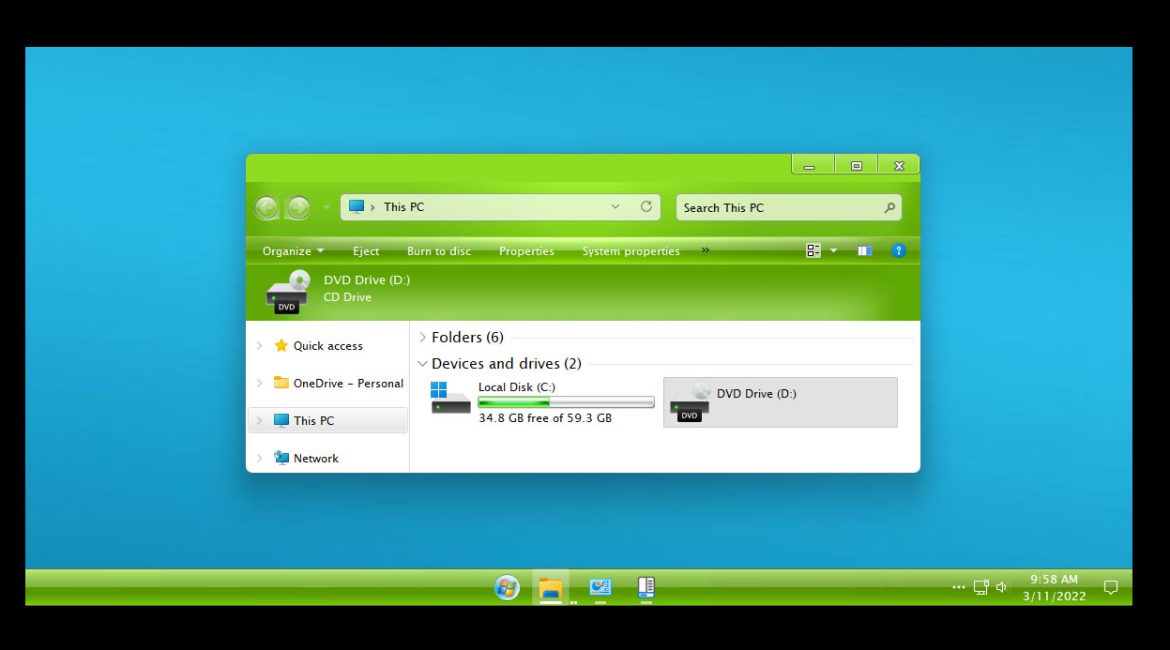Click Burn to disc in the toolbar
The height and width of the screenshot is (650, 1170).
439,251
